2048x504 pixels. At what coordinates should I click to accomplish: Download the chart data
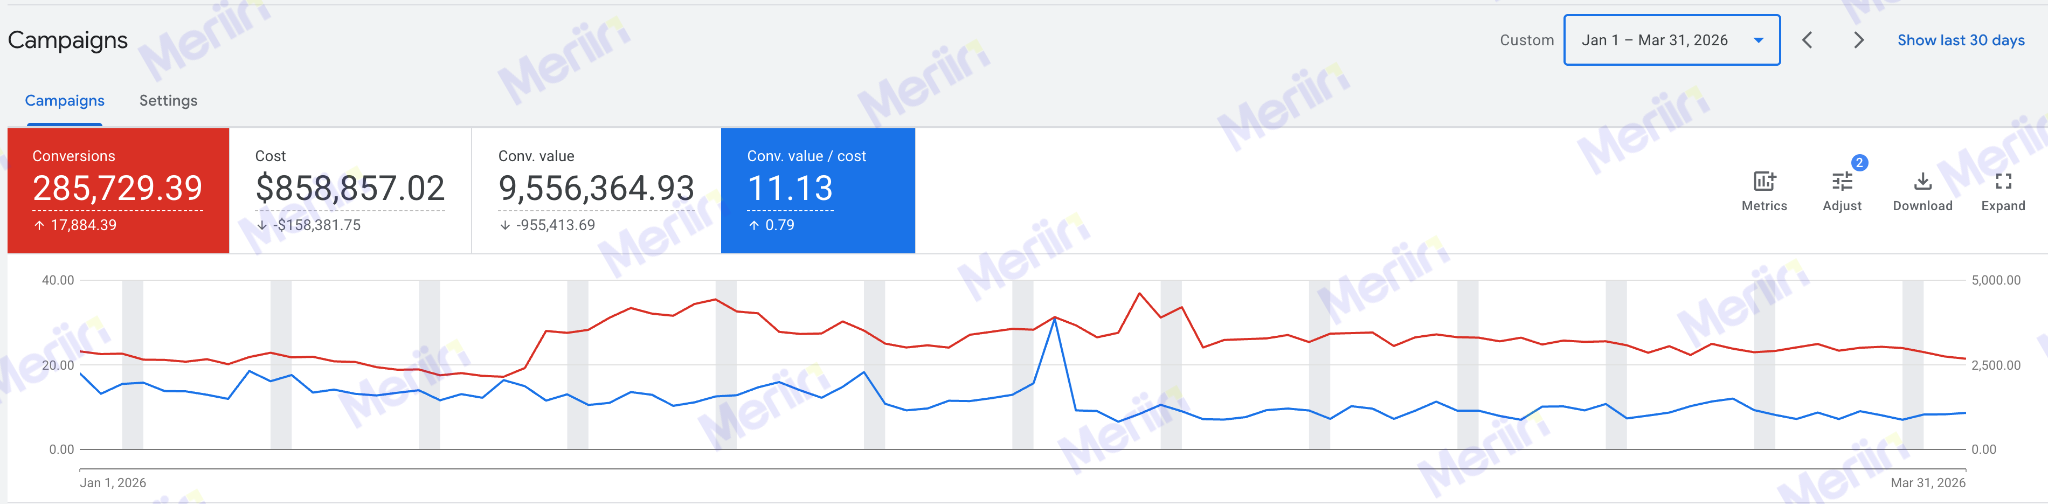[x=1922, y=191]
